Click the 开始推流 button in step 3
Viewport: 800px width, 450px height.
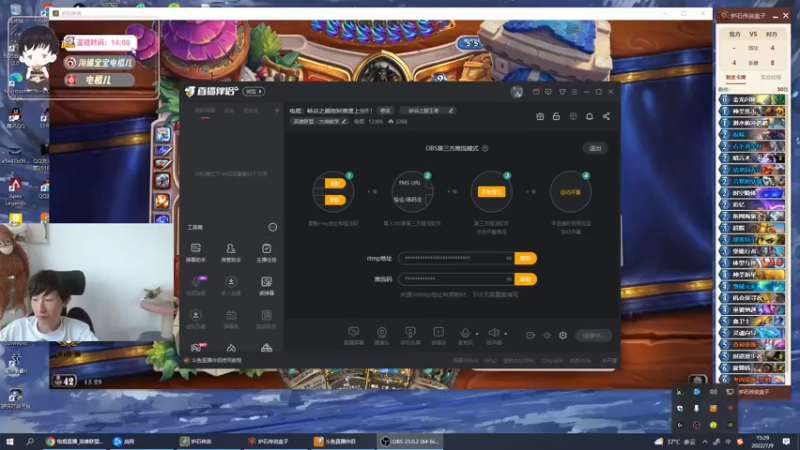tap(491, 192)
